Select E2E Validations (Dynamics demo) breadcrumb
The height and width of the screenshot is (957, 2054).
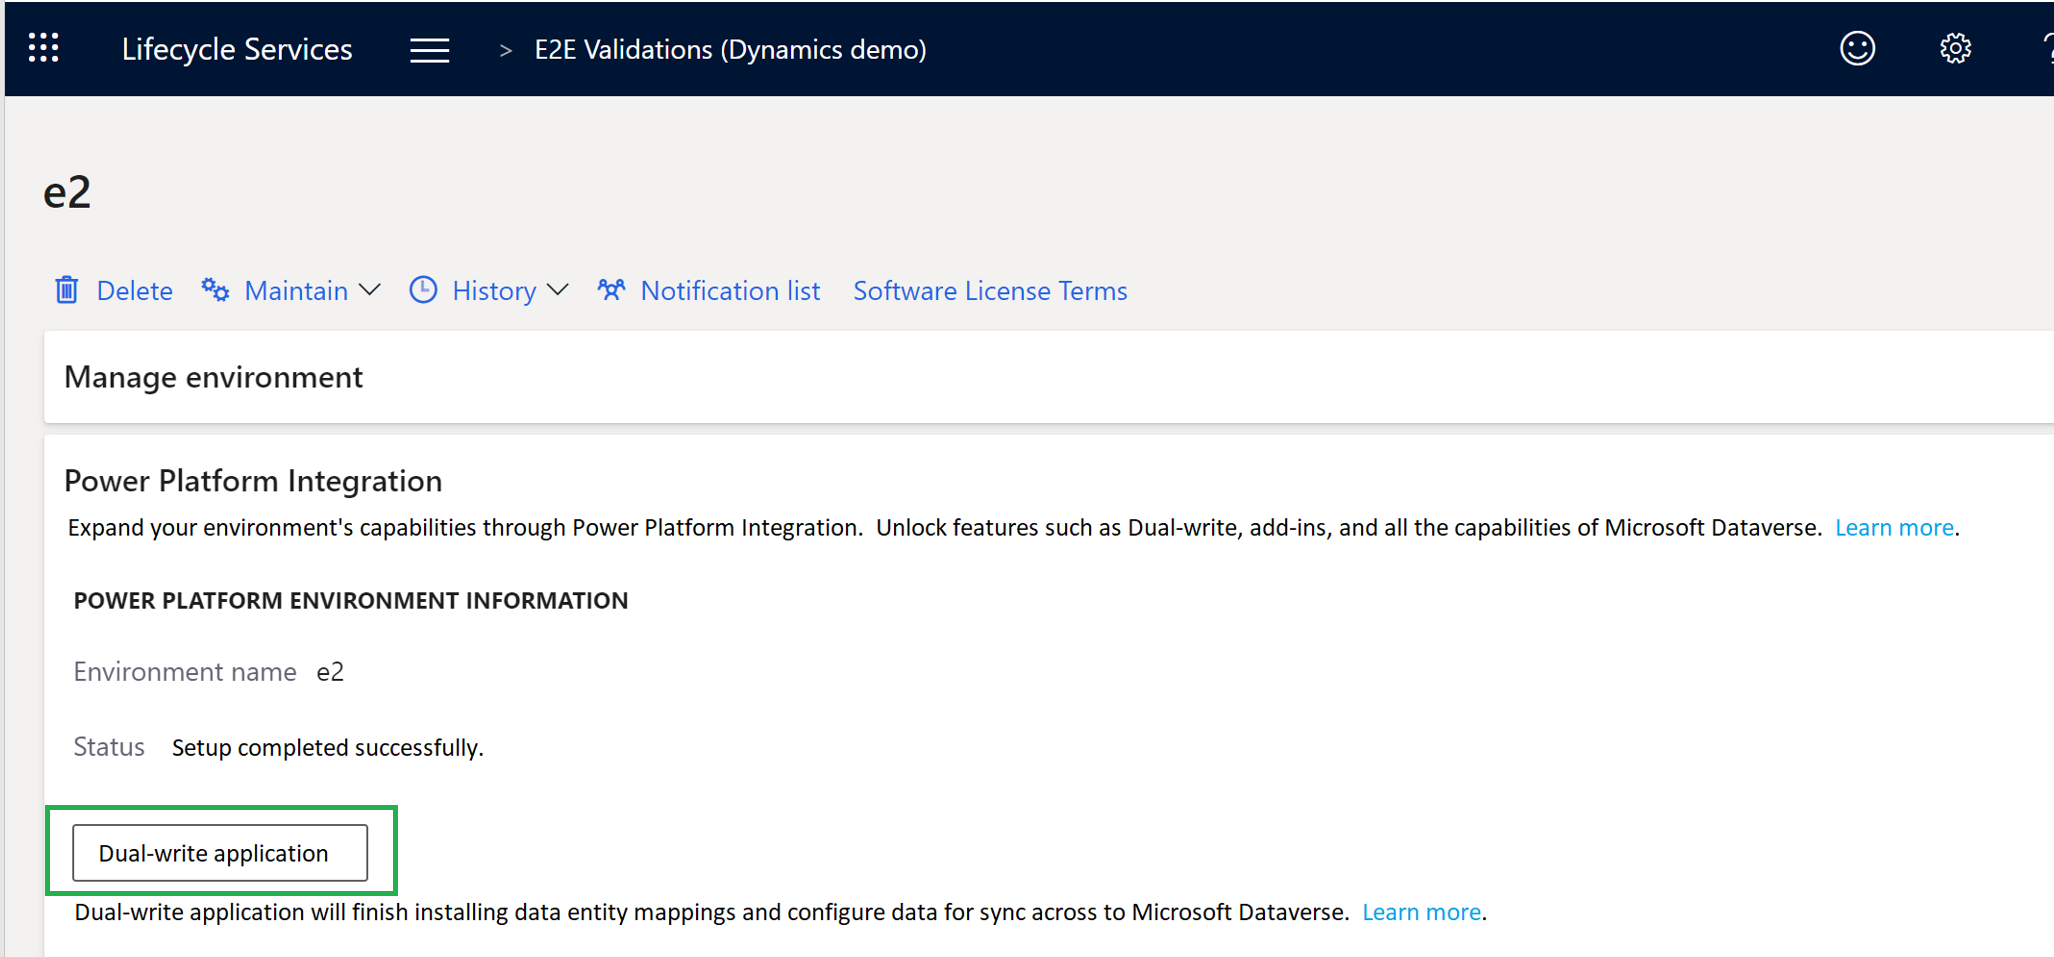(729, 48)
